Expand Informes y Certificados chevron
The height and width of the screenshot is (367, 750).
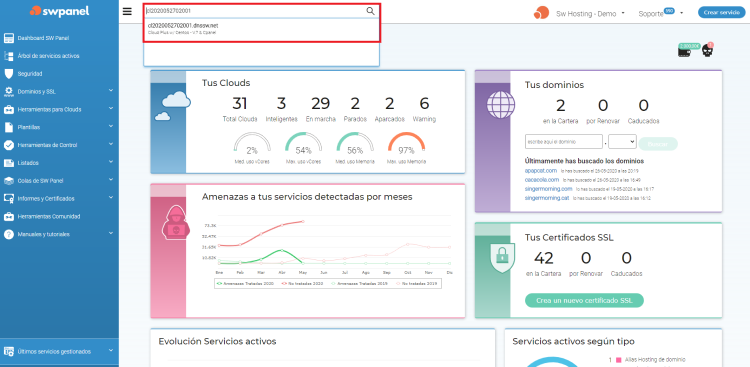click(x=110, y=198)
